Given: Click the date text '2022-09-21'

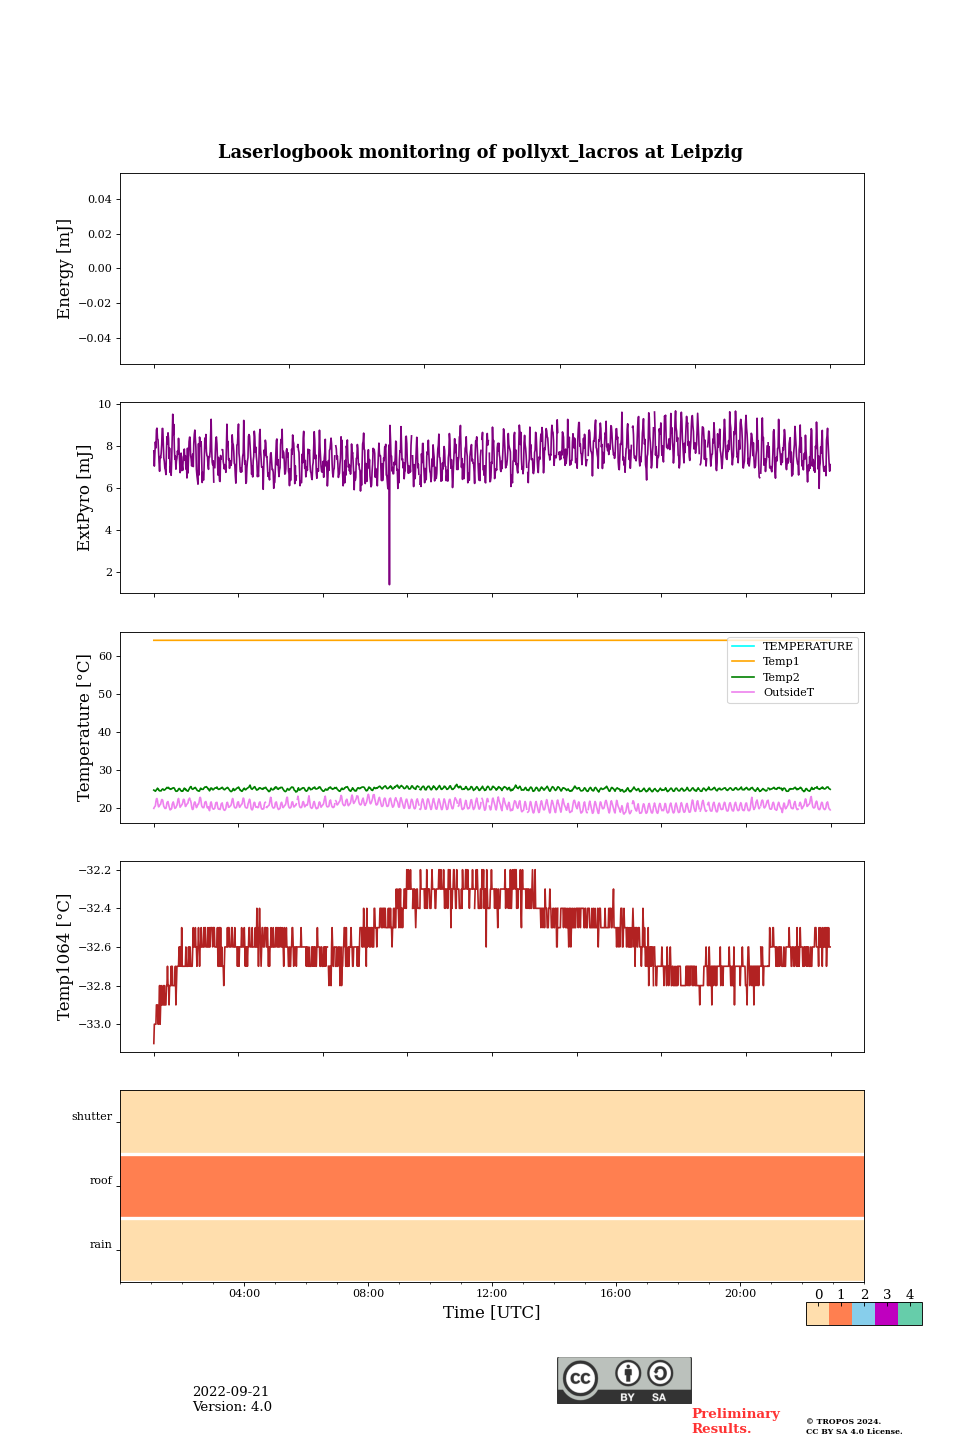Looking at the screenshot, I should click(x=231, y=1392).
